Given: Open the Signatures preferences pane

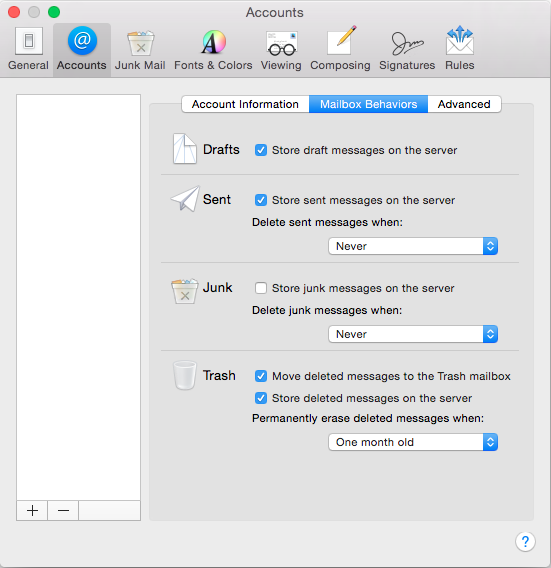Looking at the screenshot, I should (407, 49).
